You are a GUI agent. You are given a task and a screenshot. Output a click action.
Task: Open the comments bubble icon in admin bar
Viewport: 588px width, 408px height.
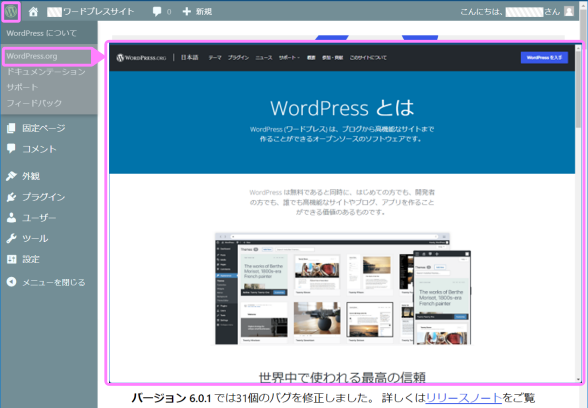tap(157, 12)
